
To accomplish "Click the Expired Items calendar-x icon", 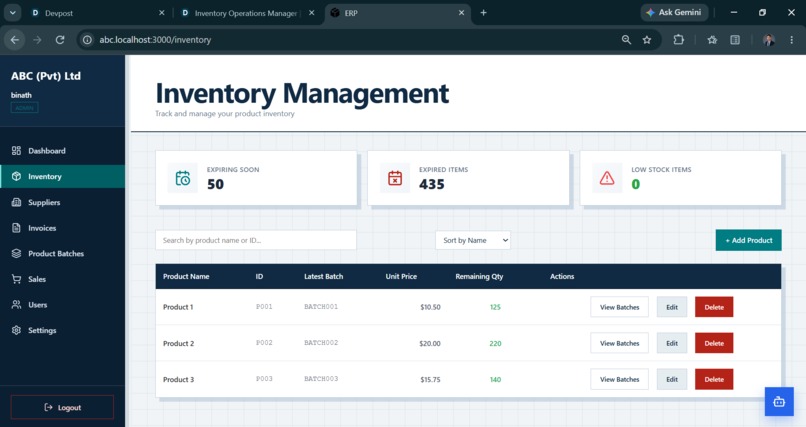I will (395, 178).
